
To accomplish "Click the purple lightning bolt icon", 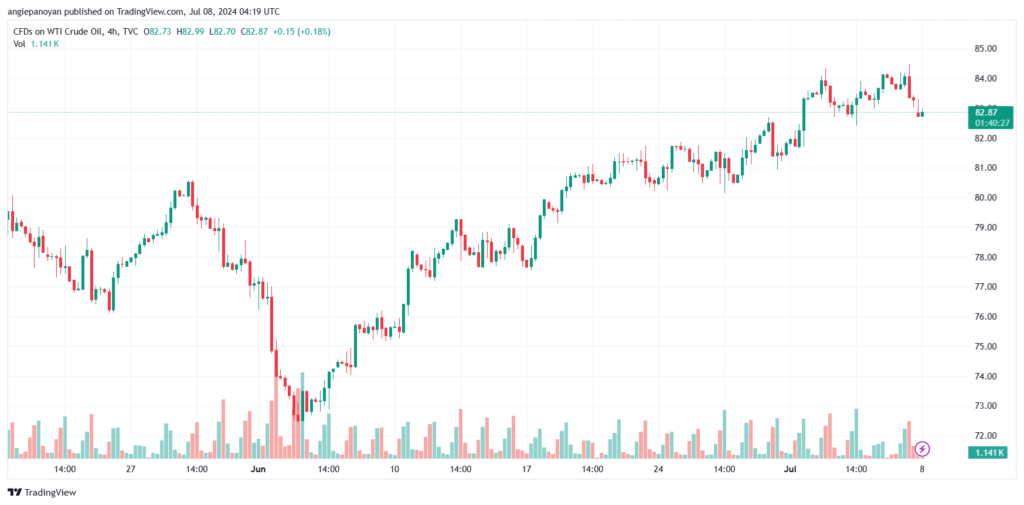I will pyautogui.click(x=922, y=449).
